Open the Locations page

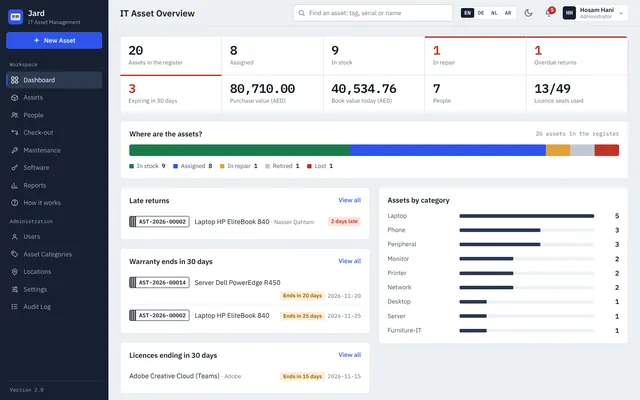pos(54,272)
